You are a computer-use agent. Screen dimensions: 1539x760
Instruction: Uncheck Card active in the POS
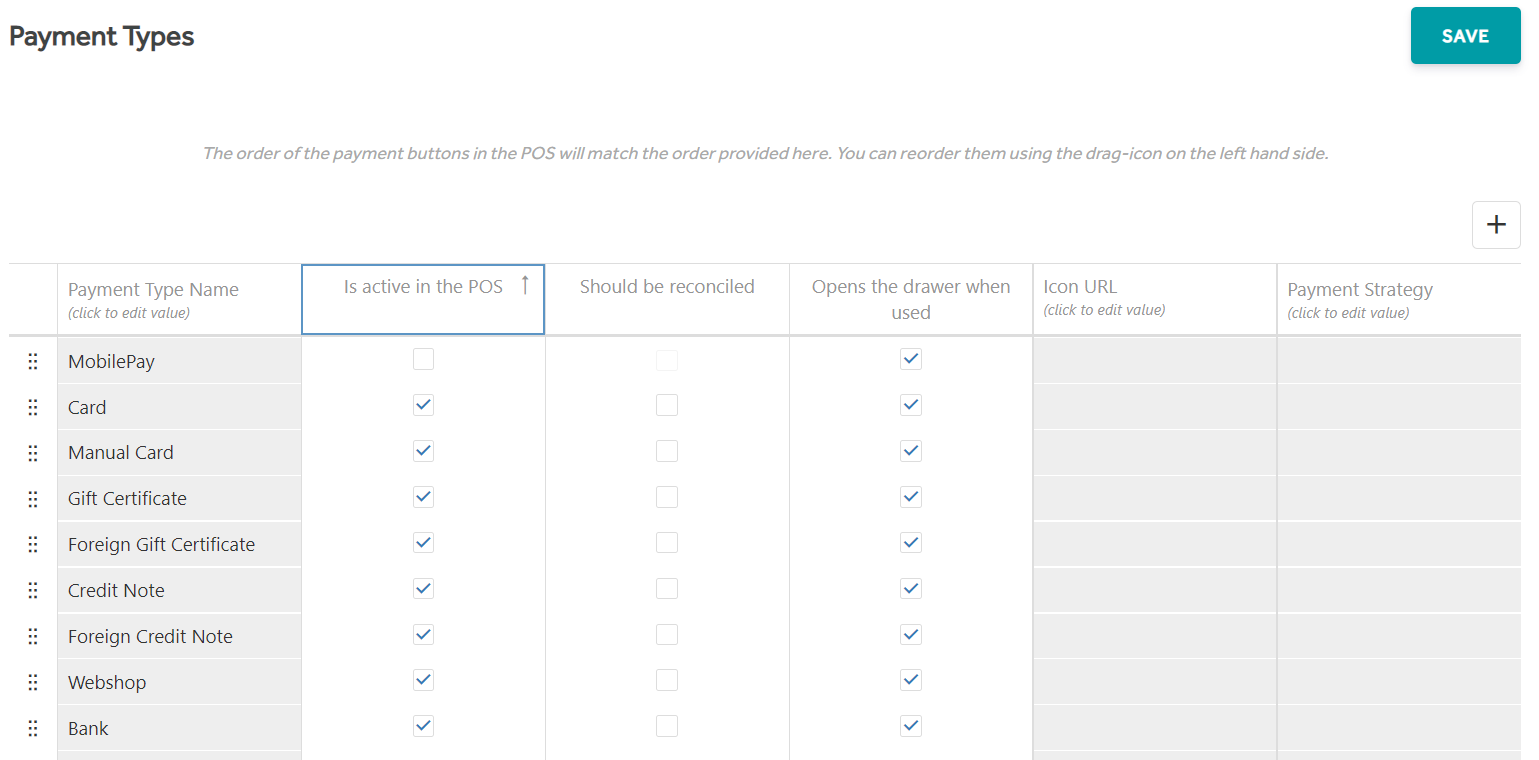click(x=424, y=405)
